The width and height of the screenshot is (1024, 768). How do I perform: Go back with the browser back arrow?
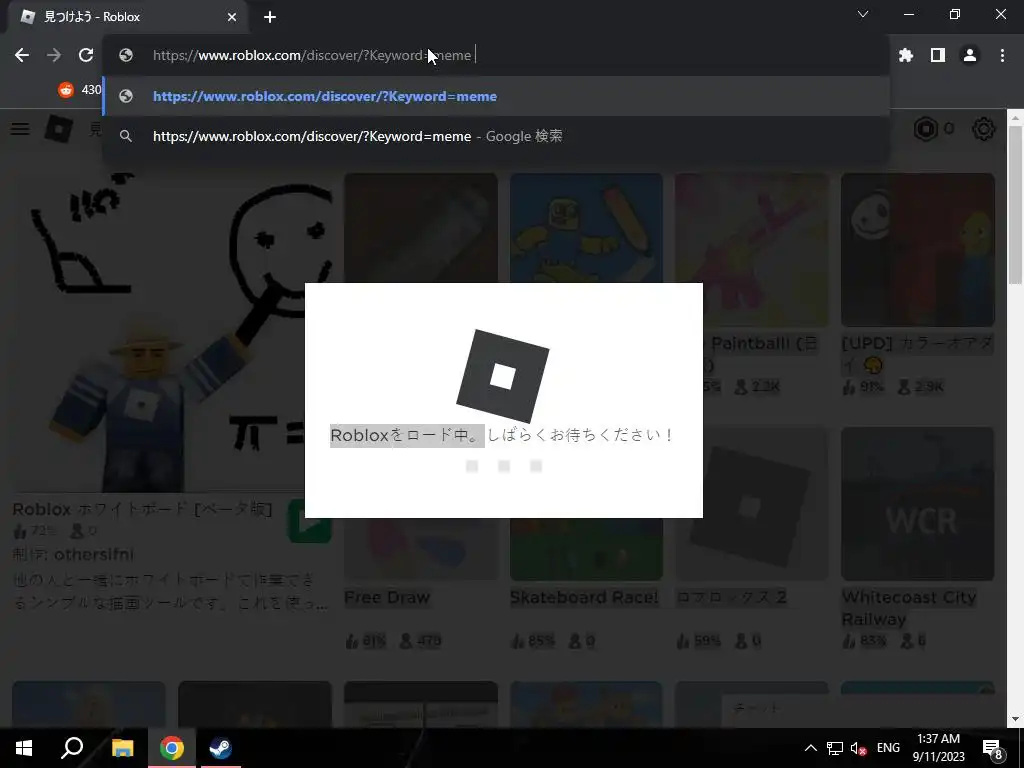(22, 56)
